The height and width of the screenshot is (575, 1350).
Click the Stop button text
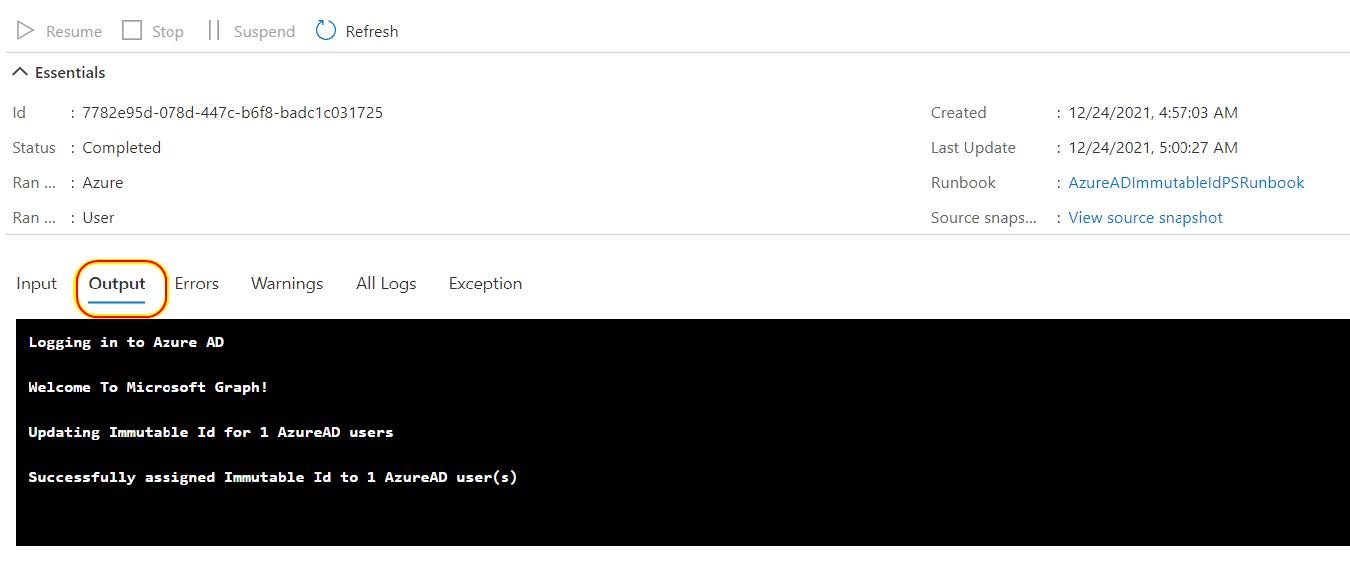tap(168, 32)
